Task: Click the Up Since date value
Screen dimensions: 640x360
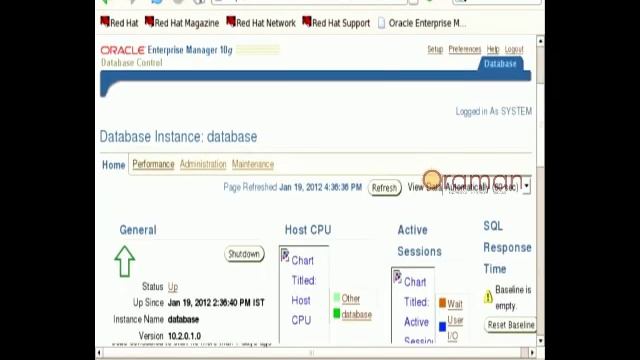Action: coord(216,303)
